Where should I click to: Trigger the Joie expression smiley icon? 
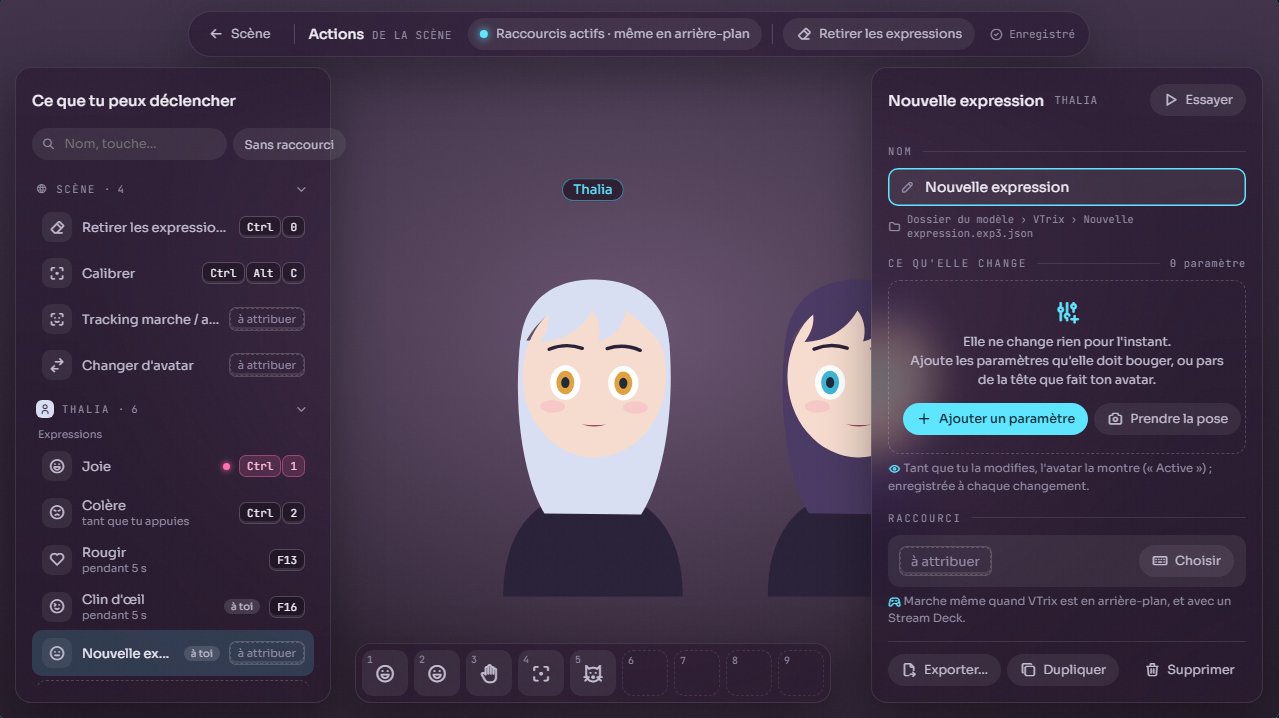click(x=57, y=466)
